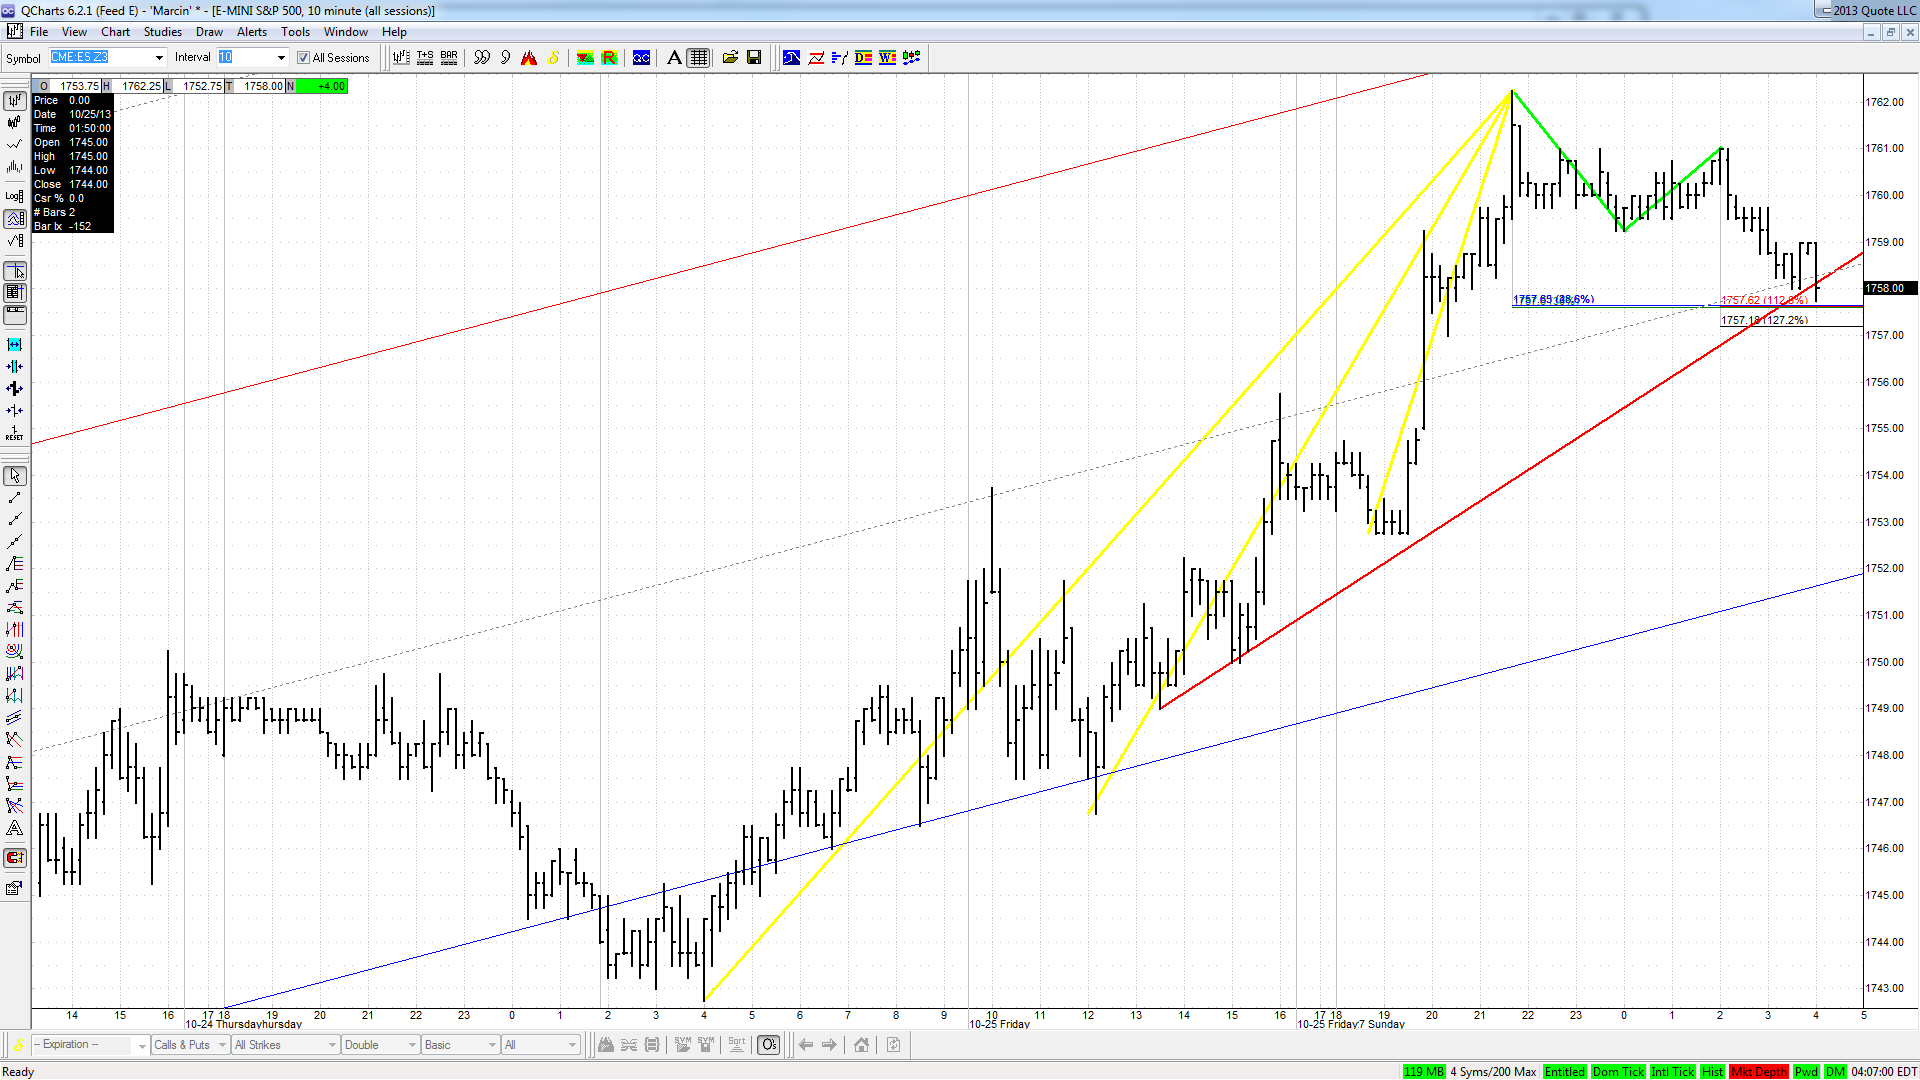
Task: Click the QC toolbar icon
Action: [641, 58]
